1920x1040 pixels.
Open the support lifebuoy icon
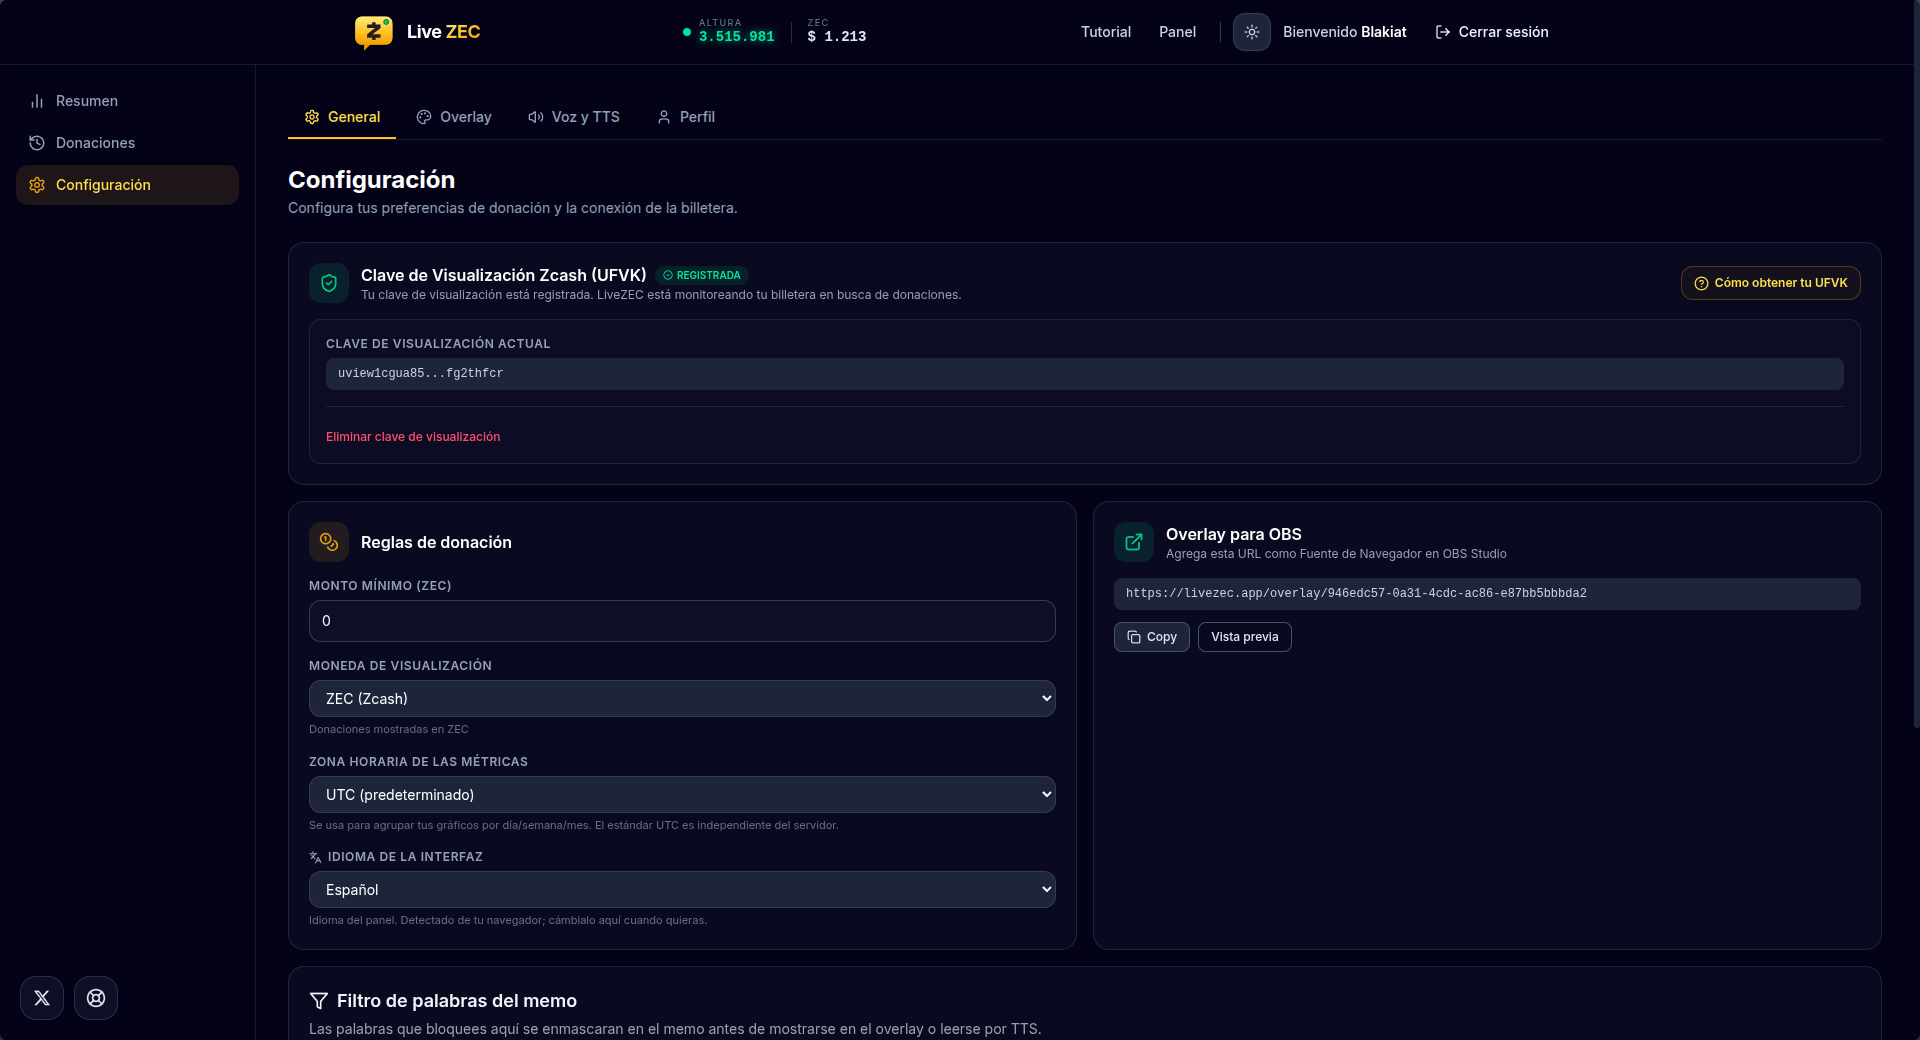tap(96, 998)
